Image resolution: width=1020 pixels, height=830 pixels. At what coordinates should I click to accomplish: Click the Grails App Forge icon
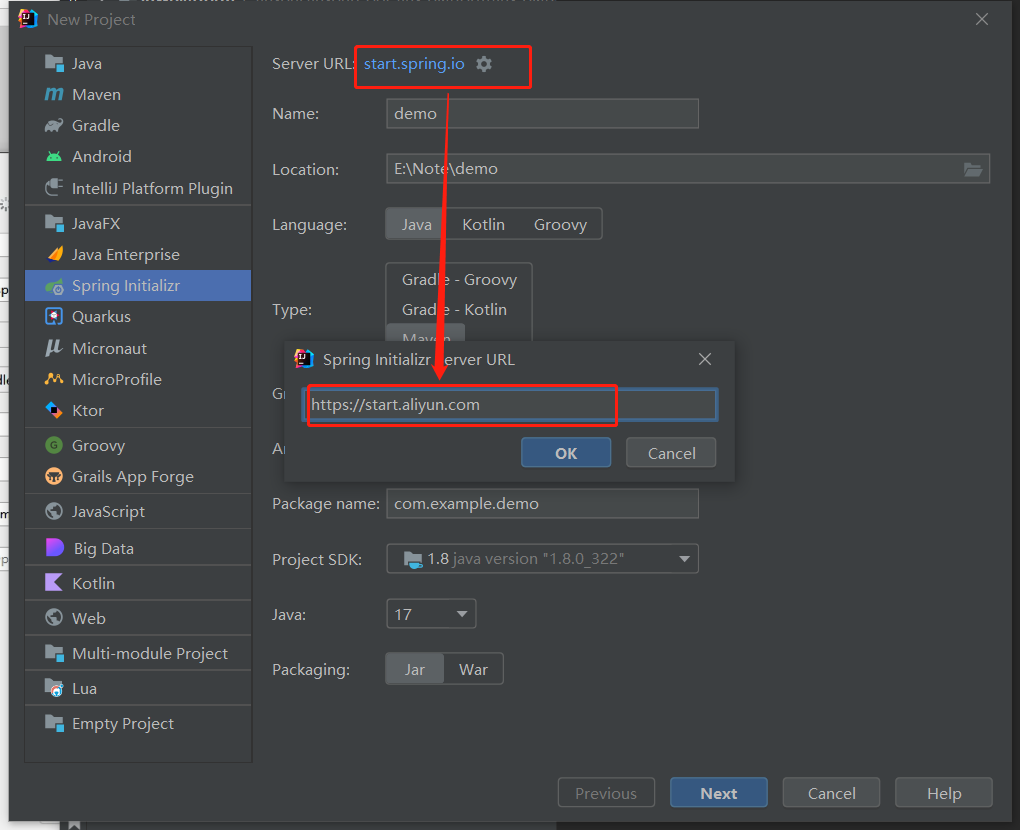54,477
